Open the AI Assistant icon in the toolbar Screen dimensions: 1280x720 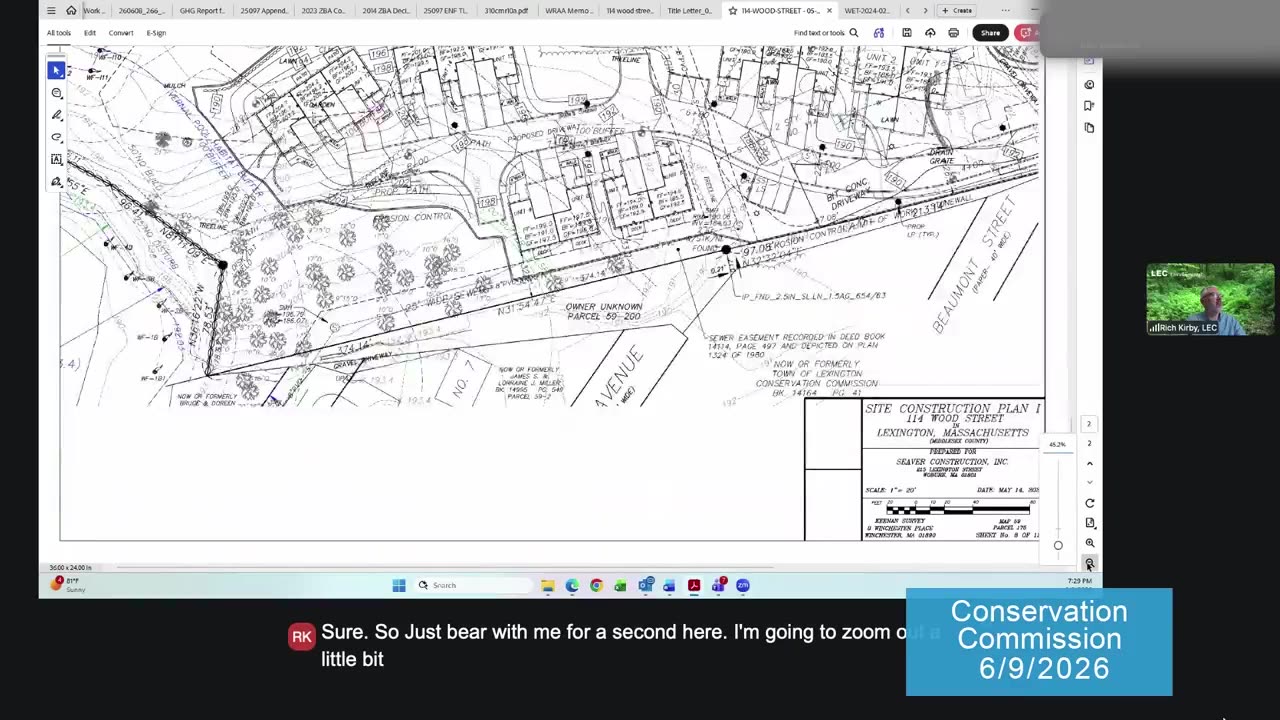pos(879,32)
